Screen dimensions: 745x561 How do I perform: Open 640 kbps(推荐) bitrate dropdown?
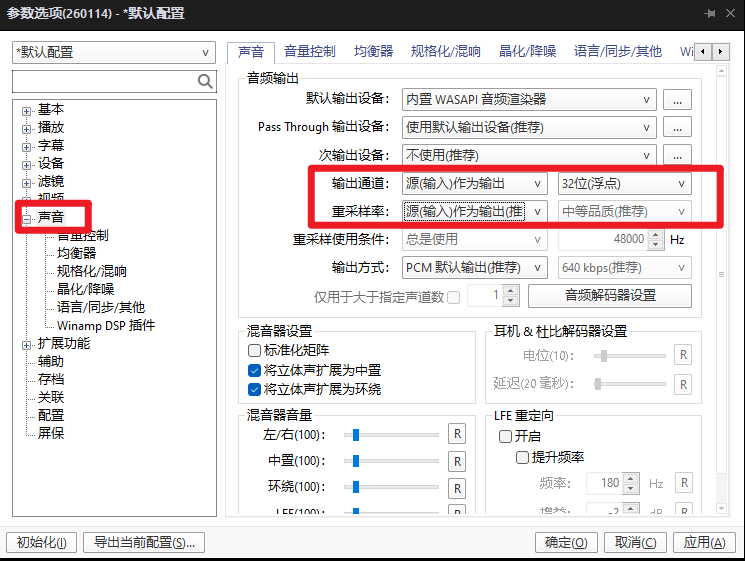pyautogui.click(x=625, y=268)
